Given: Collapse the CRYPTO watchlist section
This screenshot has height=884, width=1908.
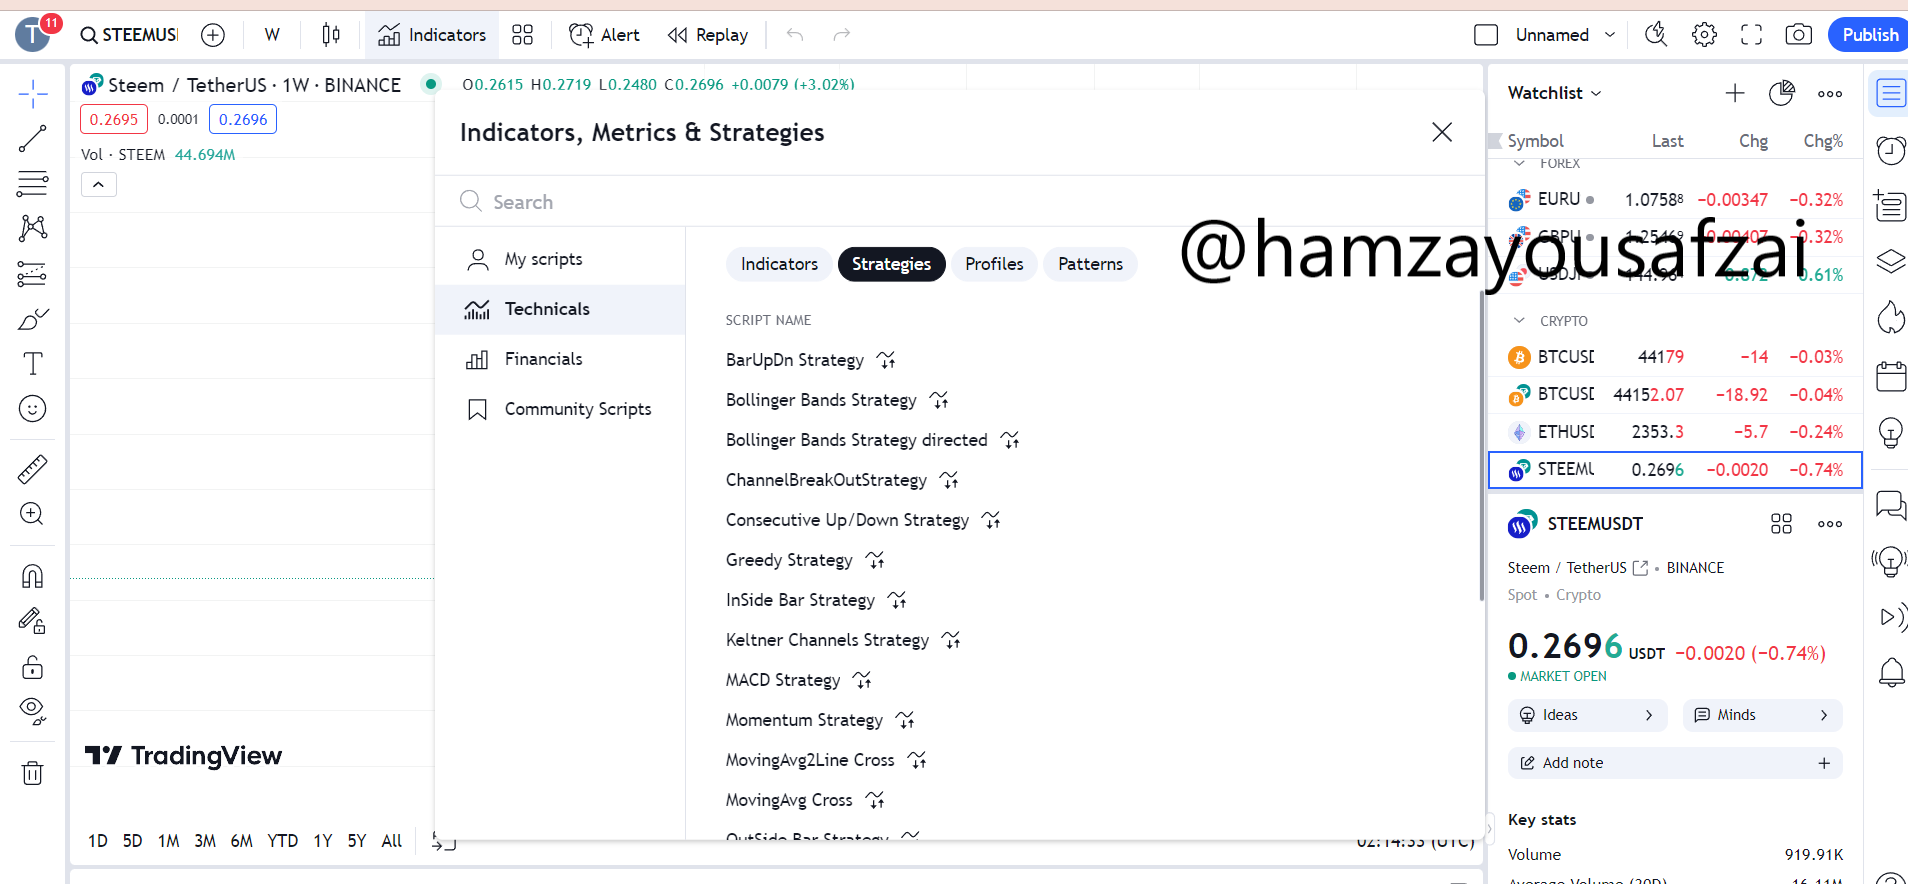Looking at the screenshot, I should click(x=1520, y=321).
